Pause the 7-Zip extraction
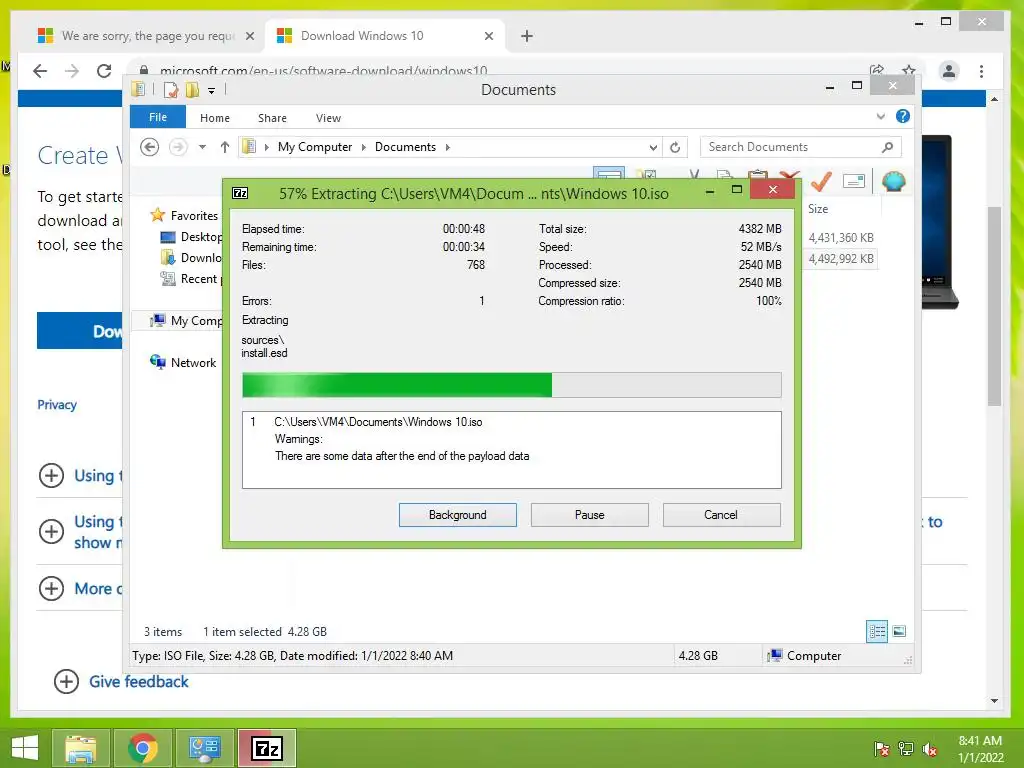This screenshot has width=1024, height=768. [589, 515]
